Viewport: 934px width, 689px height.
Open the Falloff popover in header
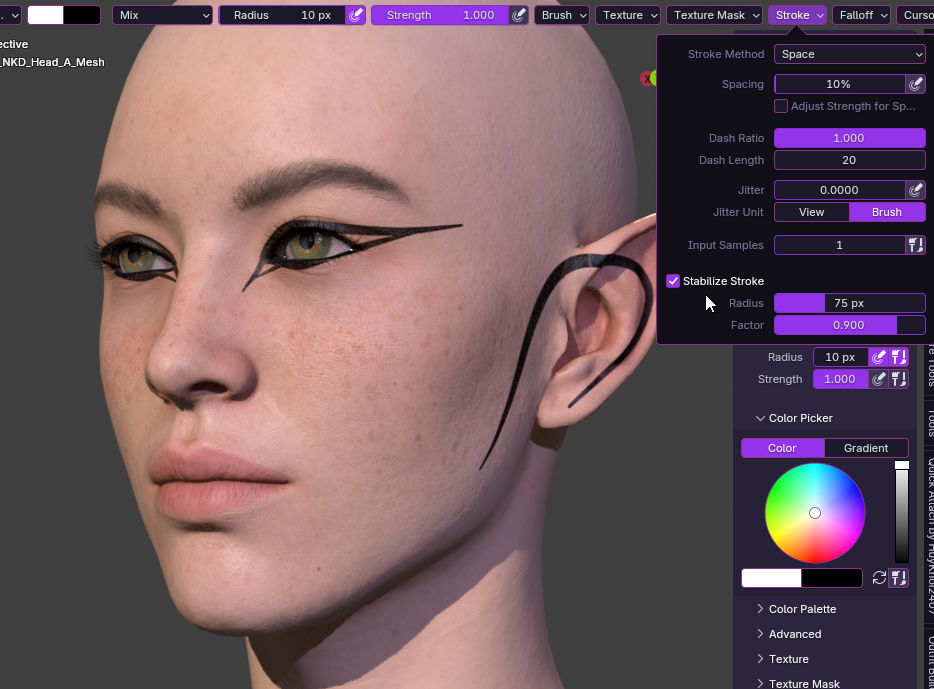click(860, 15)
